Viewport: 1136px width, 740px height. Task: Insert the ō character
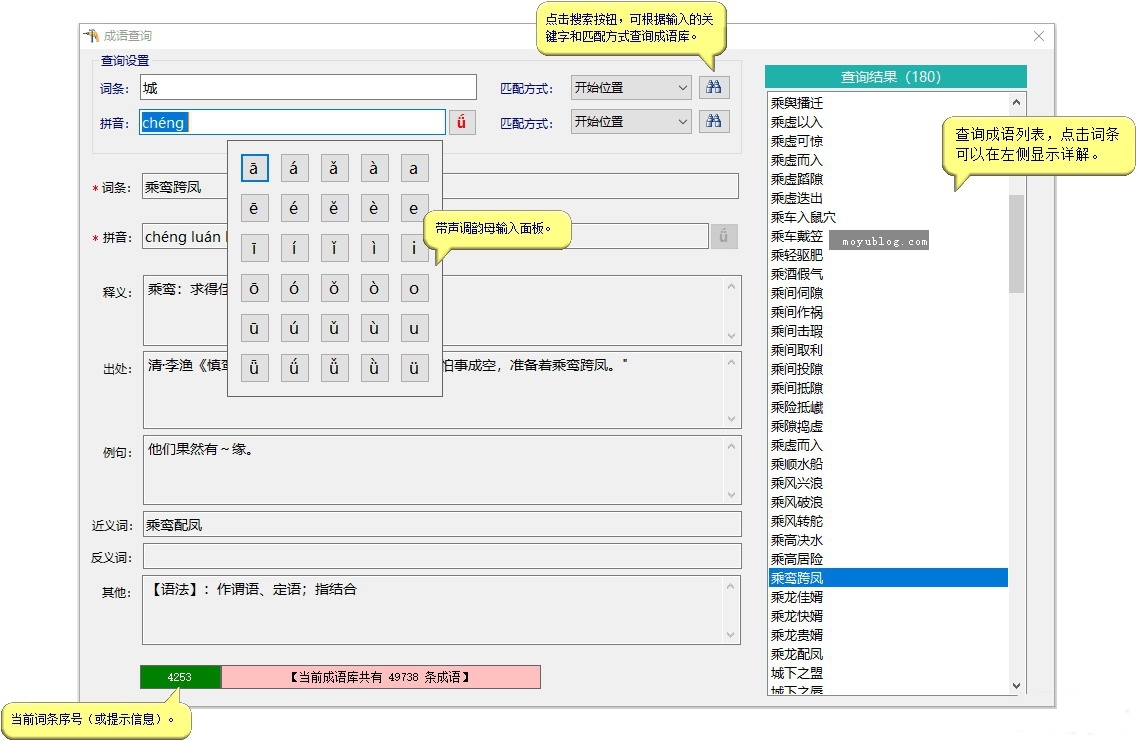tap(254, 288)
